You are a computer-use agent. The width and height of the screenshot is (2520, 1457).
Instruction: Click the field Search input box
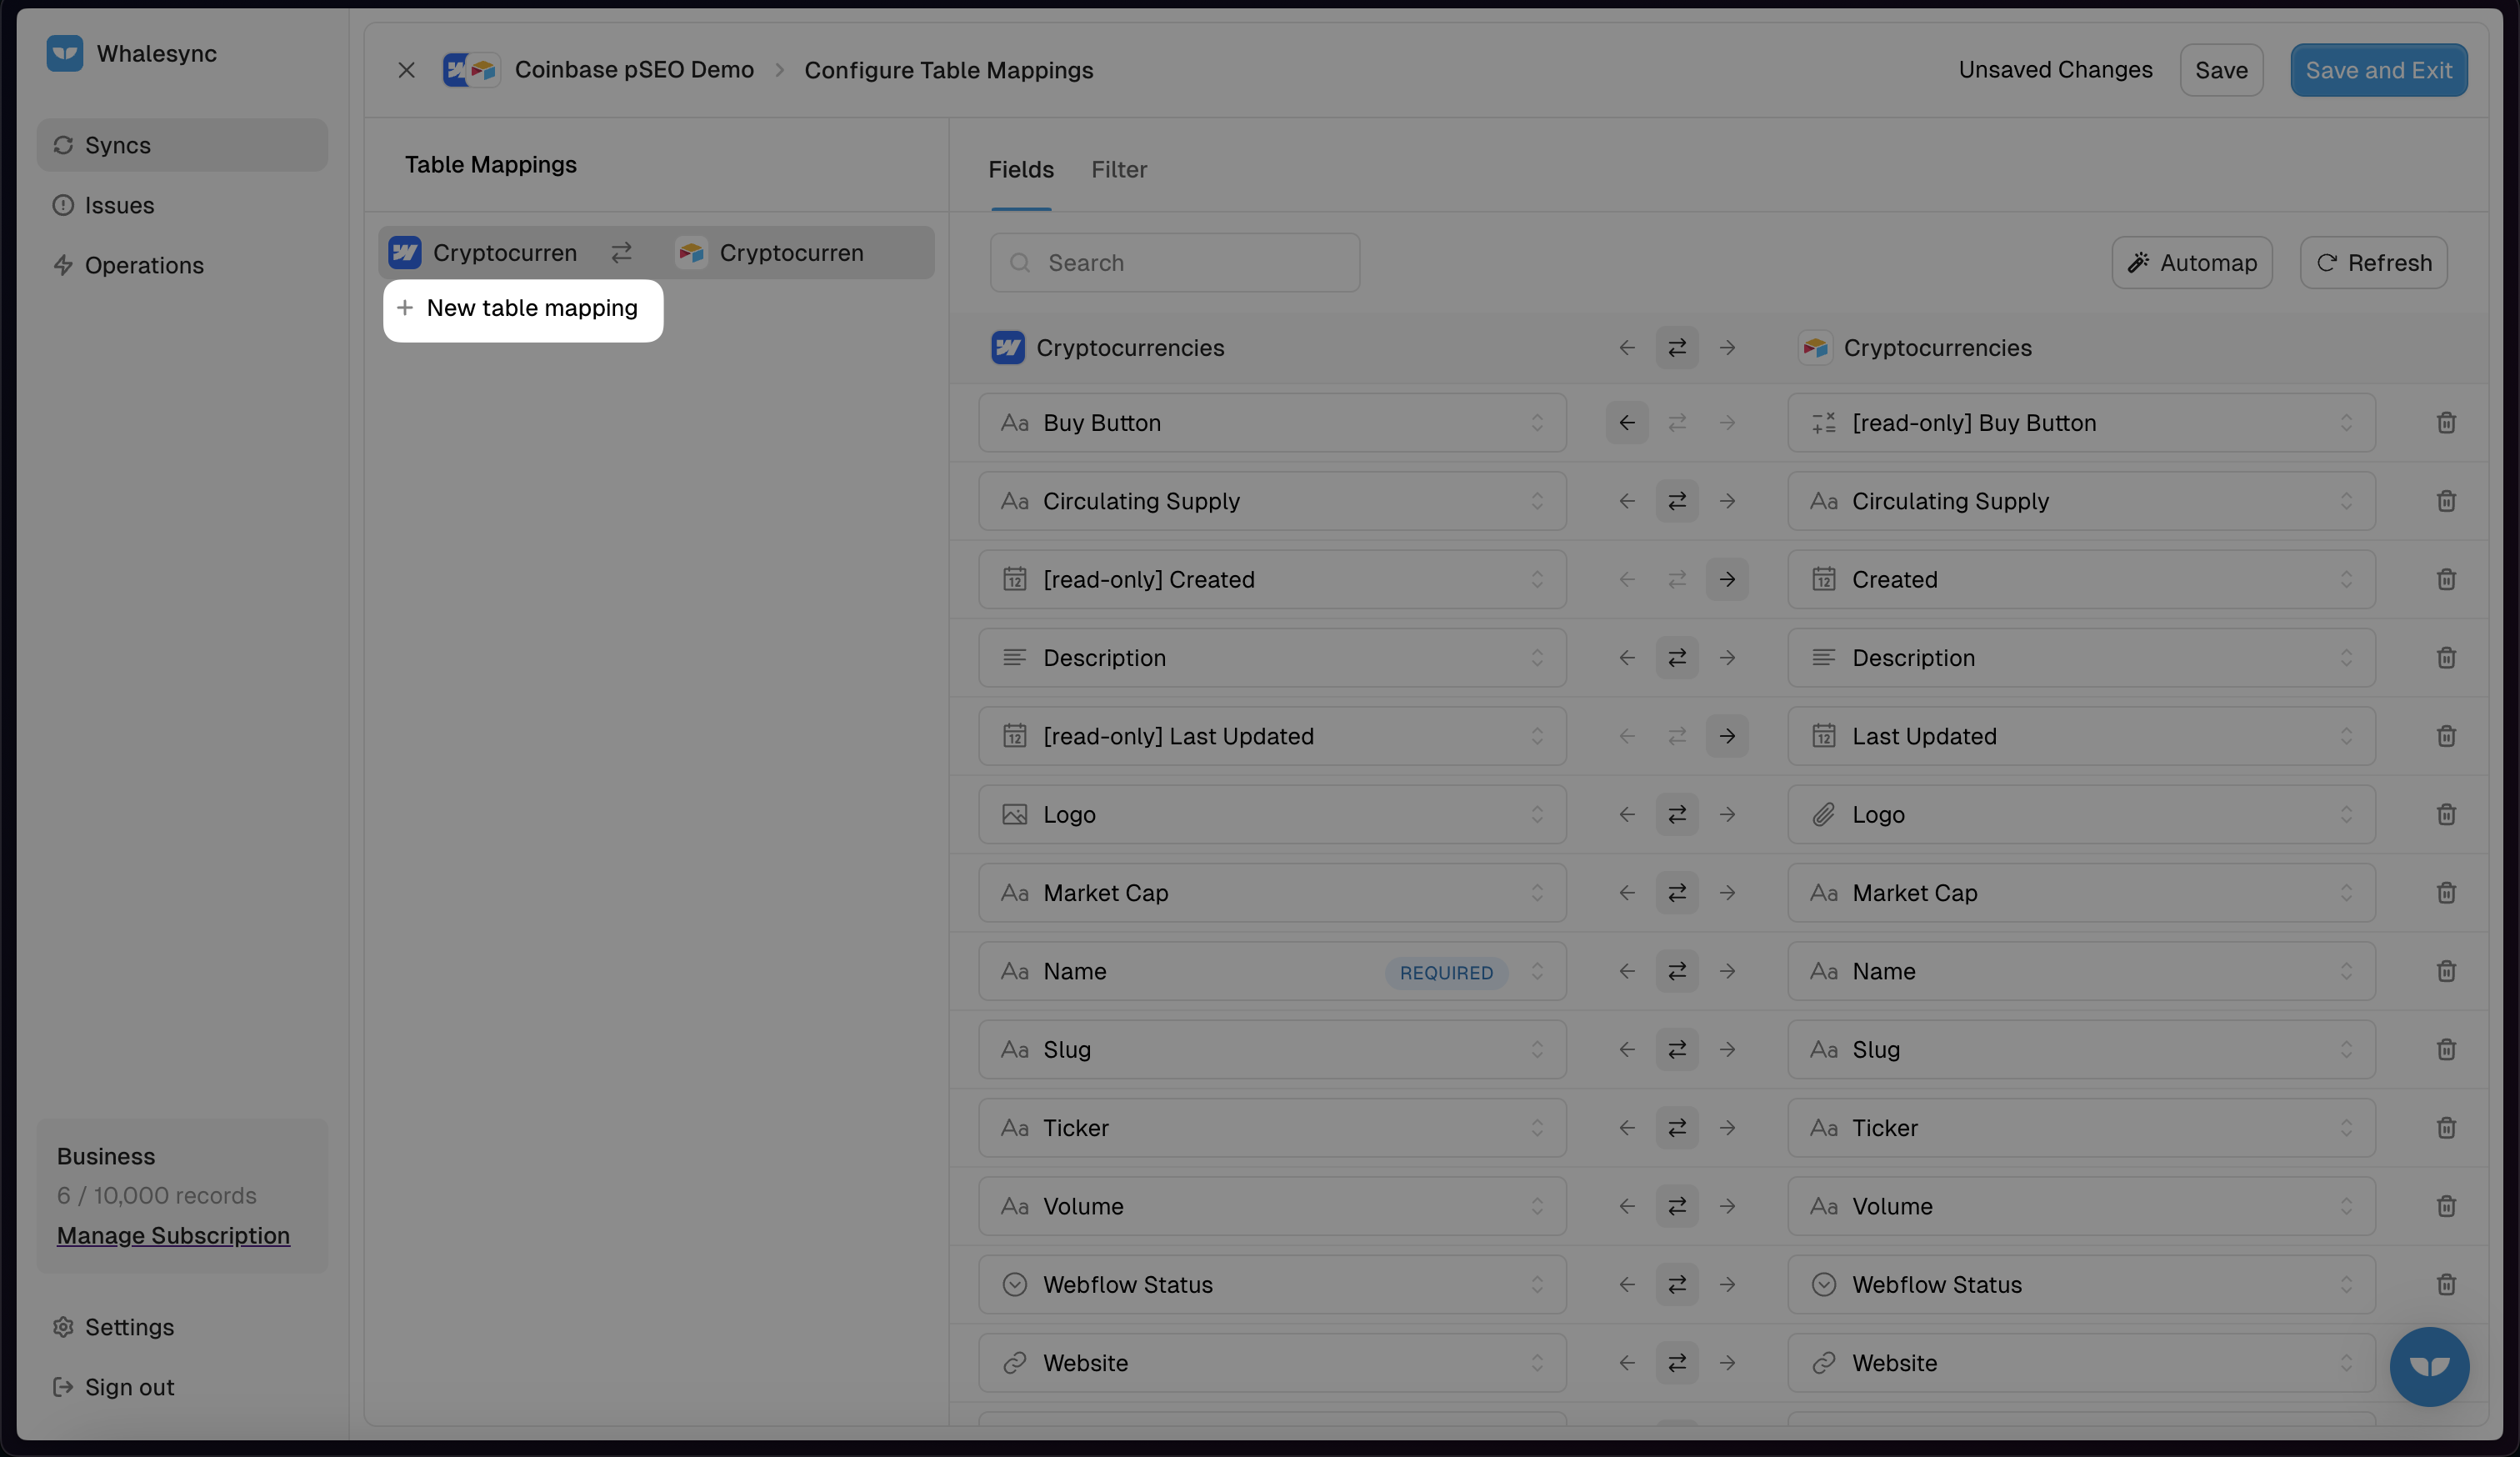(x=1174, y=263)
